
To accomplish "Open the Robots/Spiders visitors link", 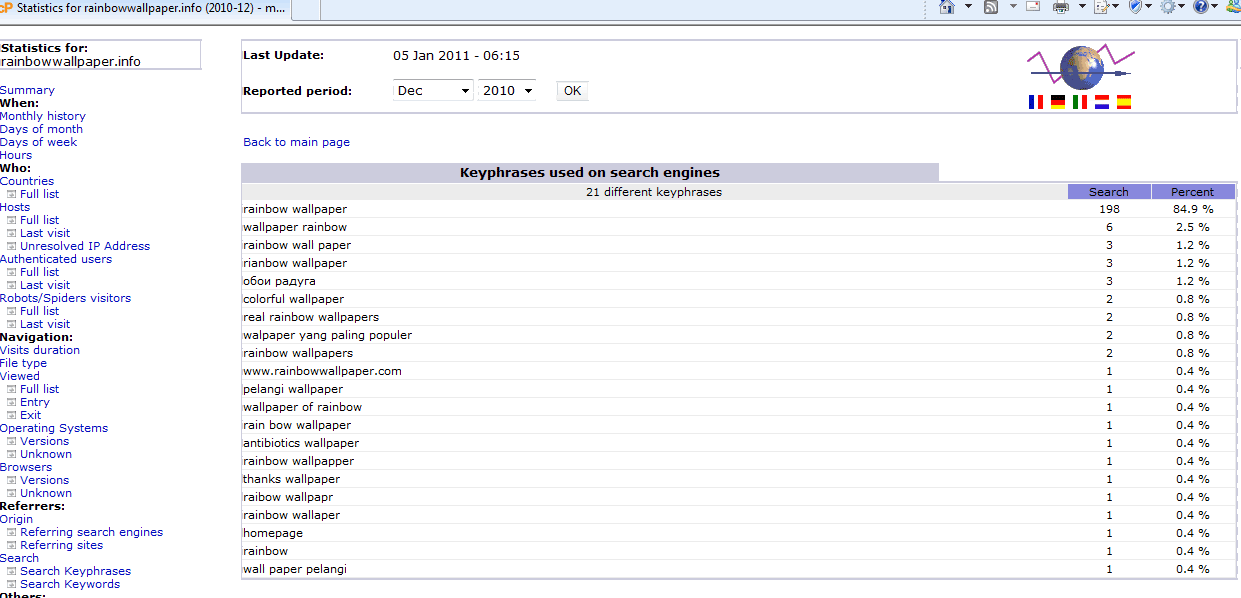I will pos(65,298).
